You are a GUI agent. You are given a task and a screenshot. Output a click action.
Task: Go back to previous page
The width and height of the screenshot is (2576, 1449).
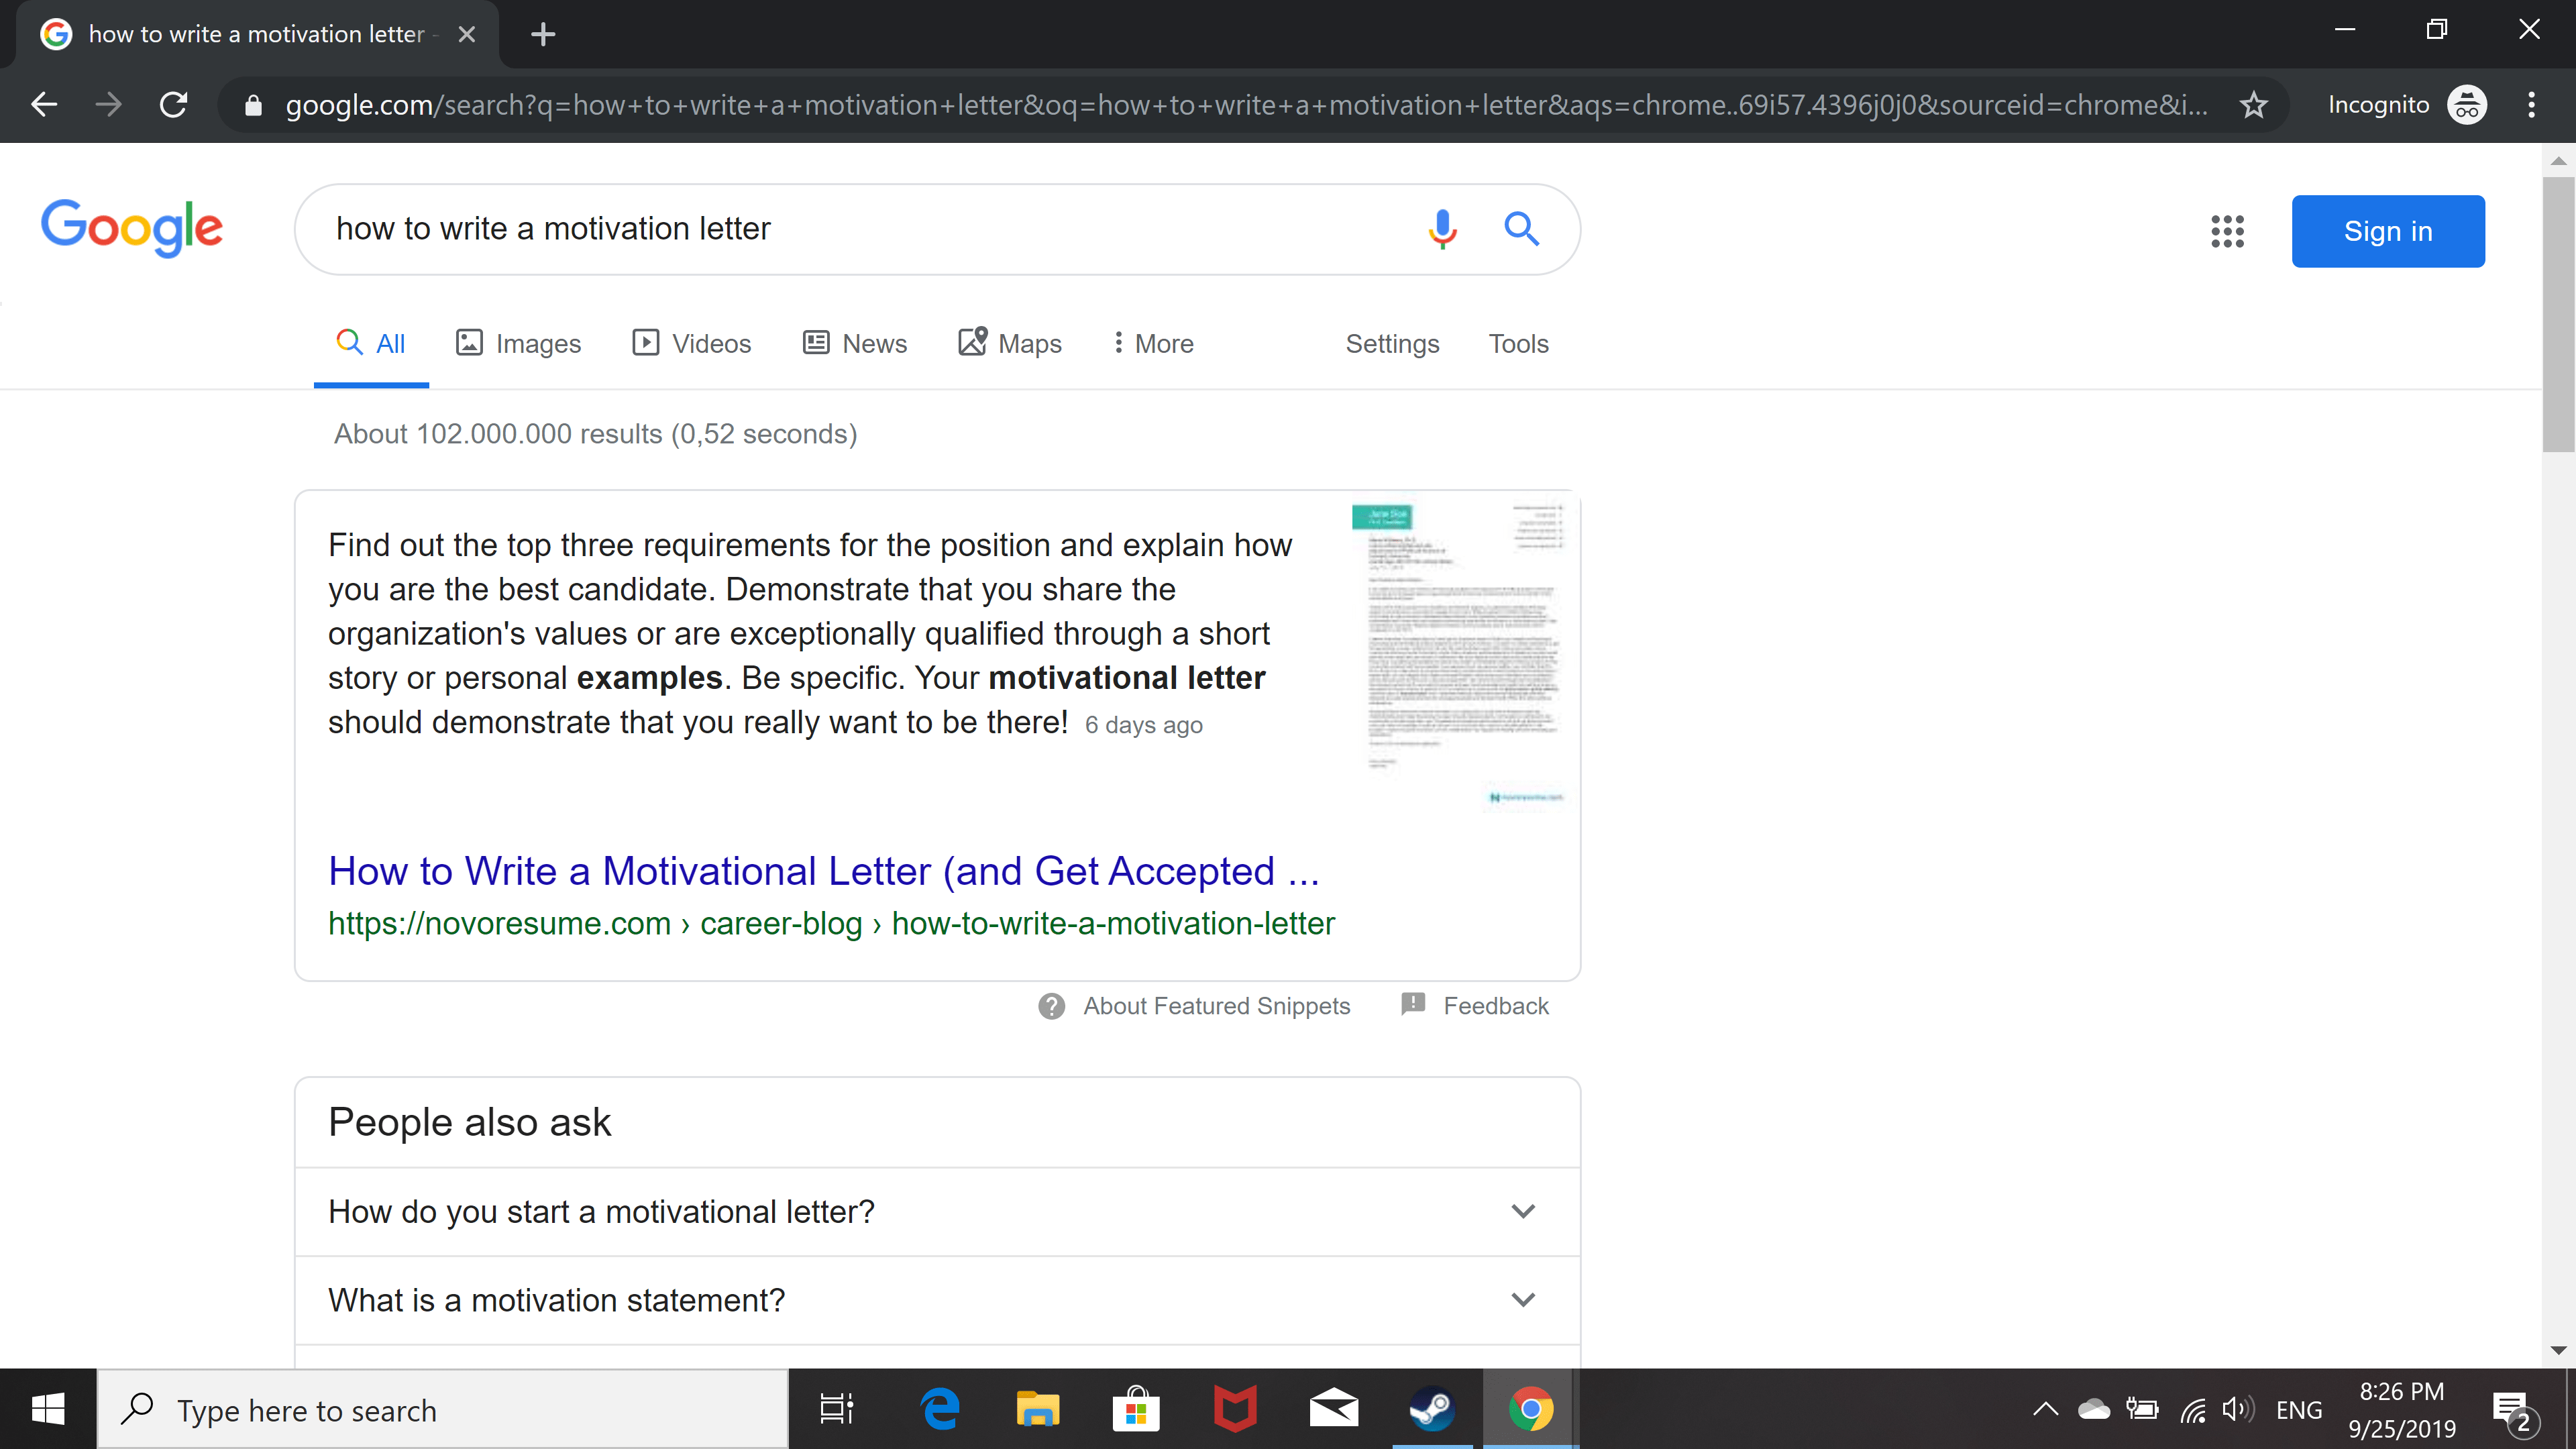44,105
